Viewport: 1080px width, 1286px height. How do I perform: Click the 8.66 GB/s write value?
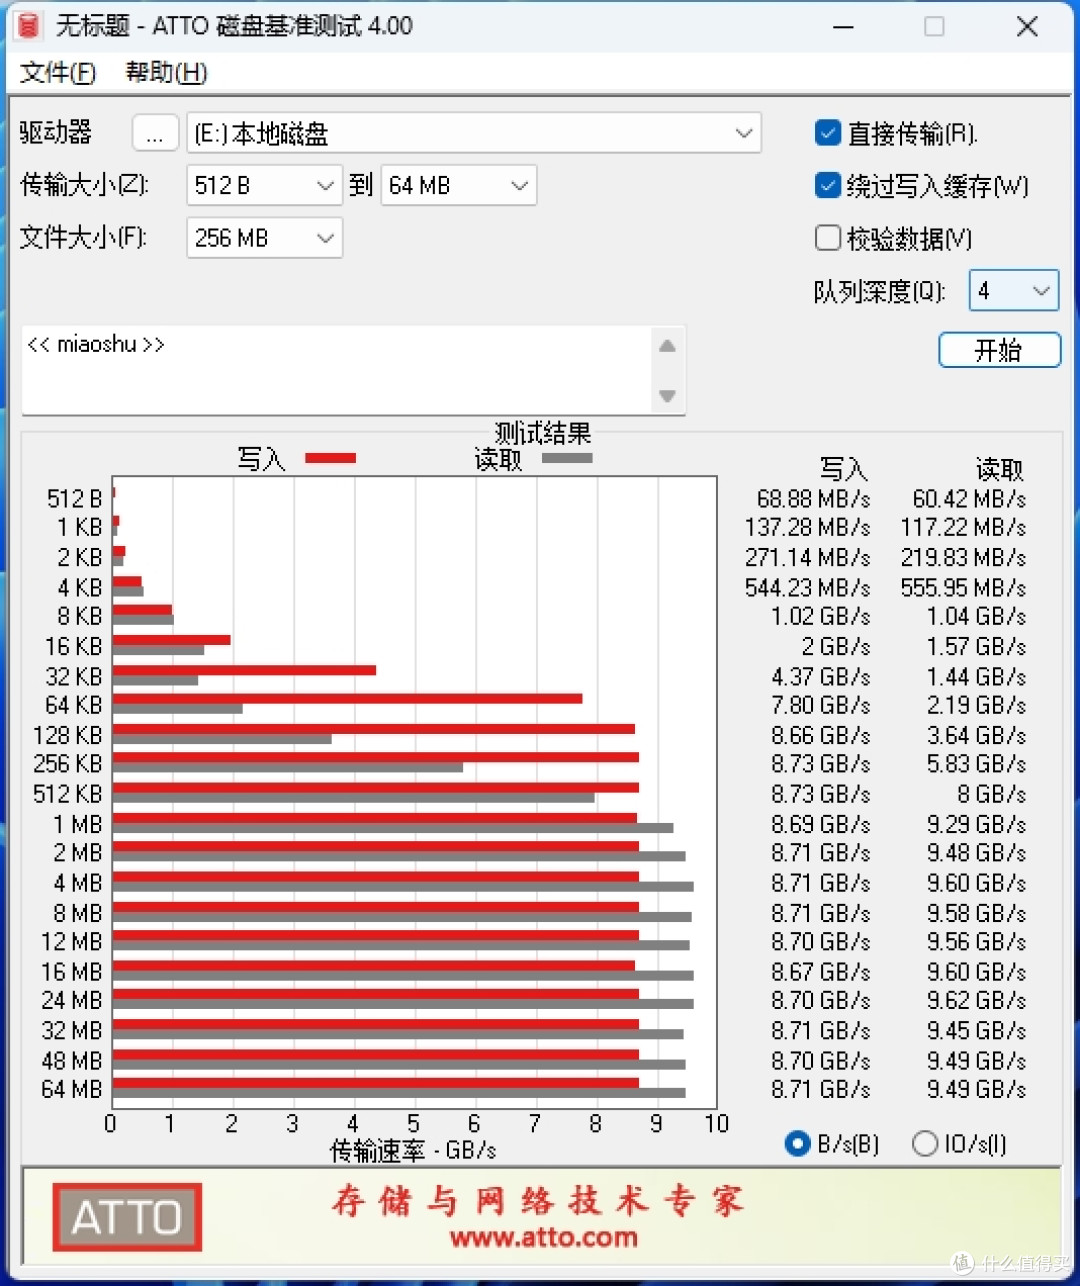pos(820,736)
